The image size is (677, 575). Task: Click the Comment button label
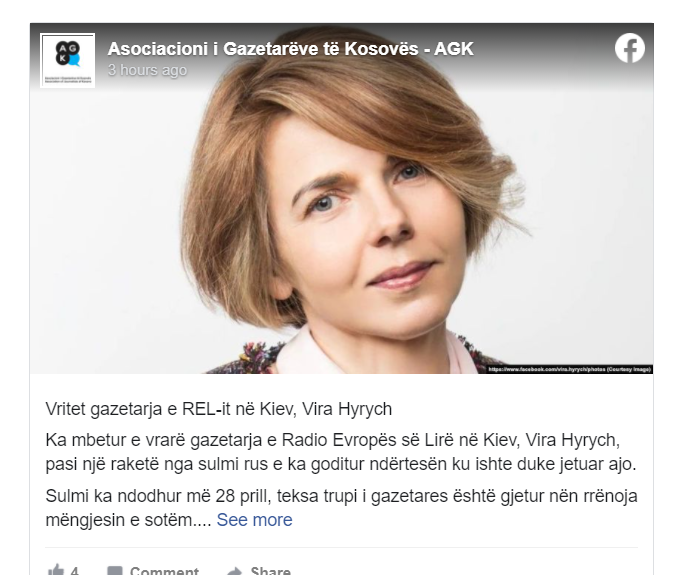(x=164, y=571)
